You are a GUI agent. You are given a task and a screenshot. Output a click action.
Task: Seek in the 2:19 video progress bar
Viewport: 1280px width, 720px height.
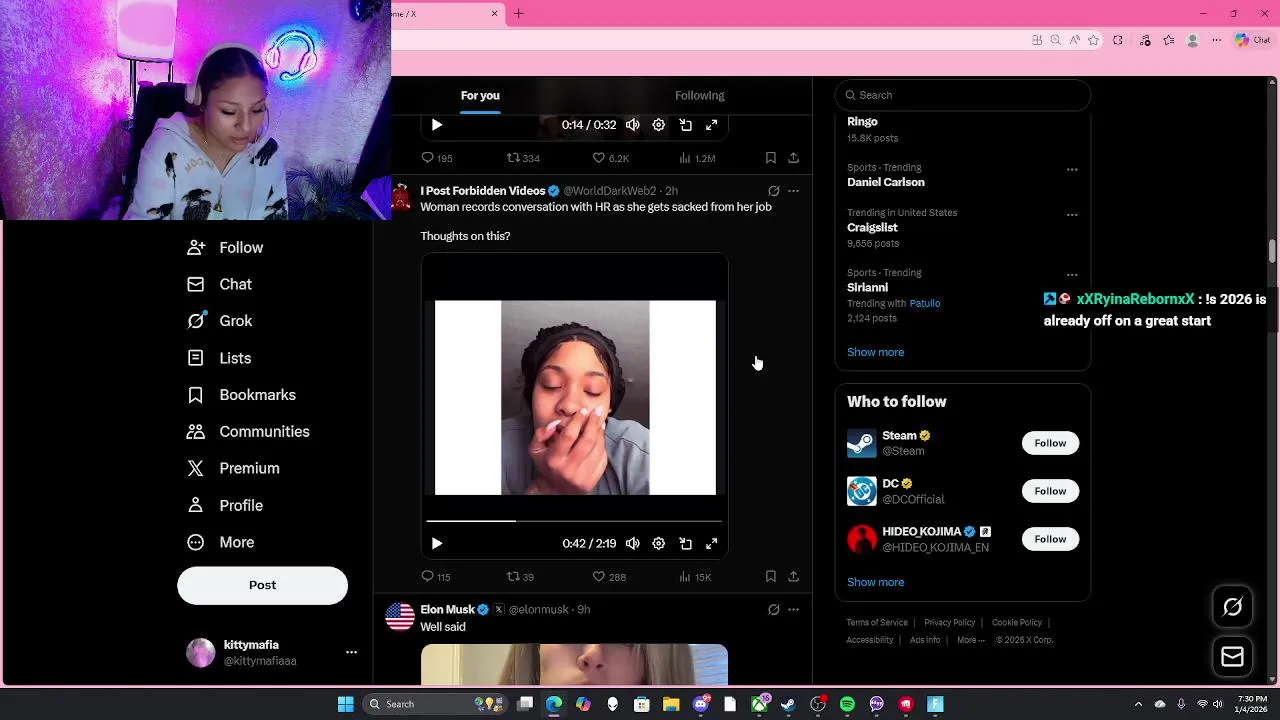point(574,521)
